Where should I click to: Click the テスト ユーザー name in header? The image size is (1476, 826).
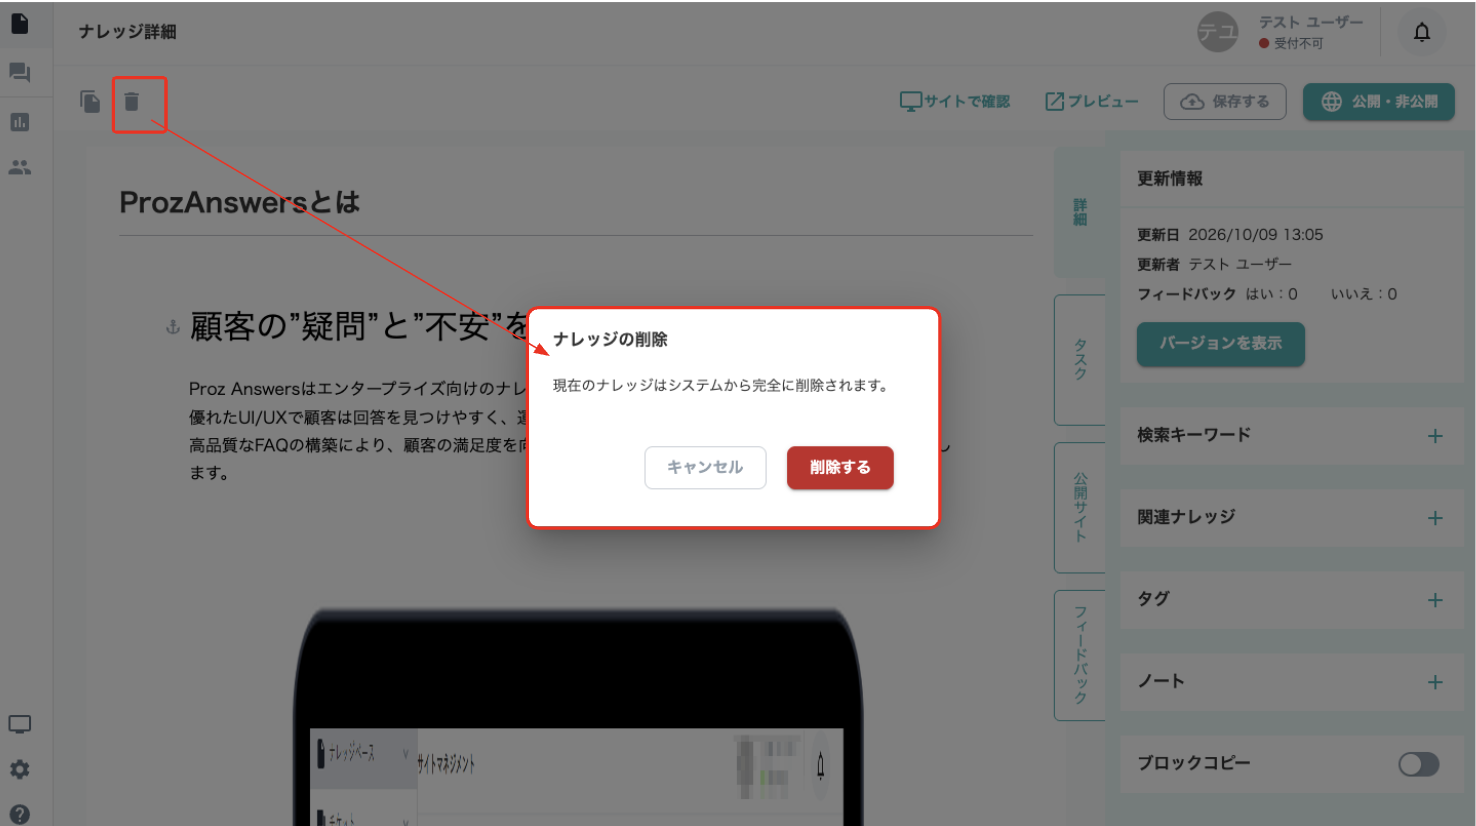click(x=1310, y=23)
